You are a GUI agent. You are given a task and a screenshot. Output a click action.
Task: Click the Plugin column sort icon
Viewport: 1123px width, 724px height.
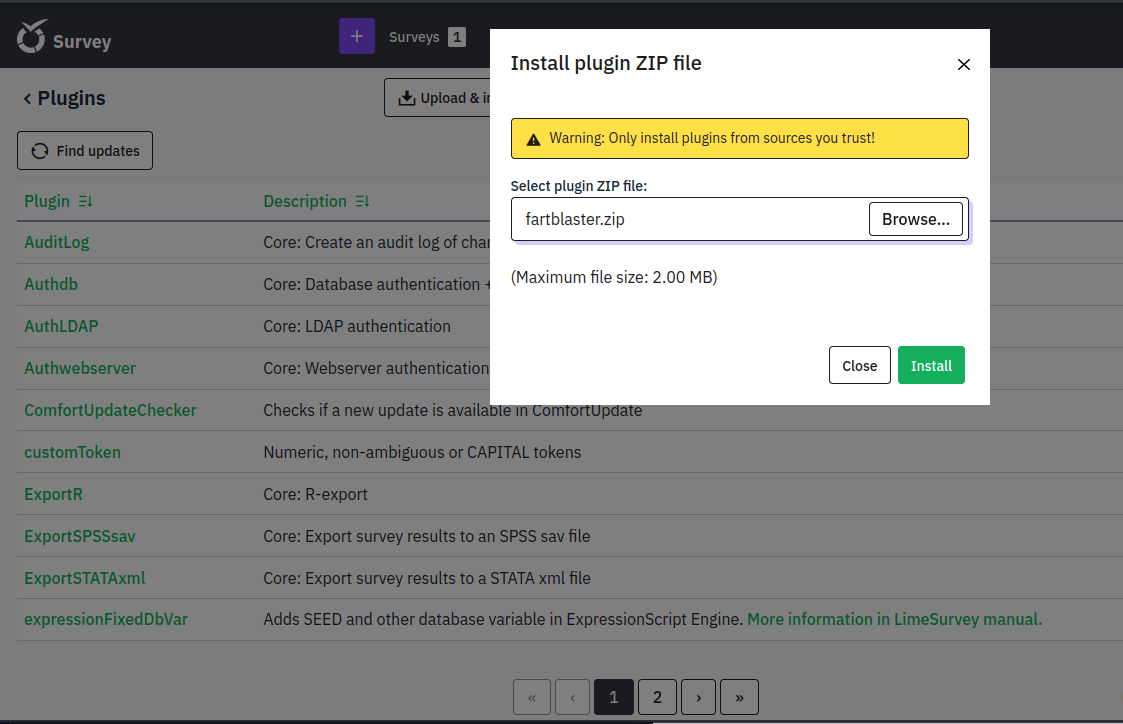[85, 202]
